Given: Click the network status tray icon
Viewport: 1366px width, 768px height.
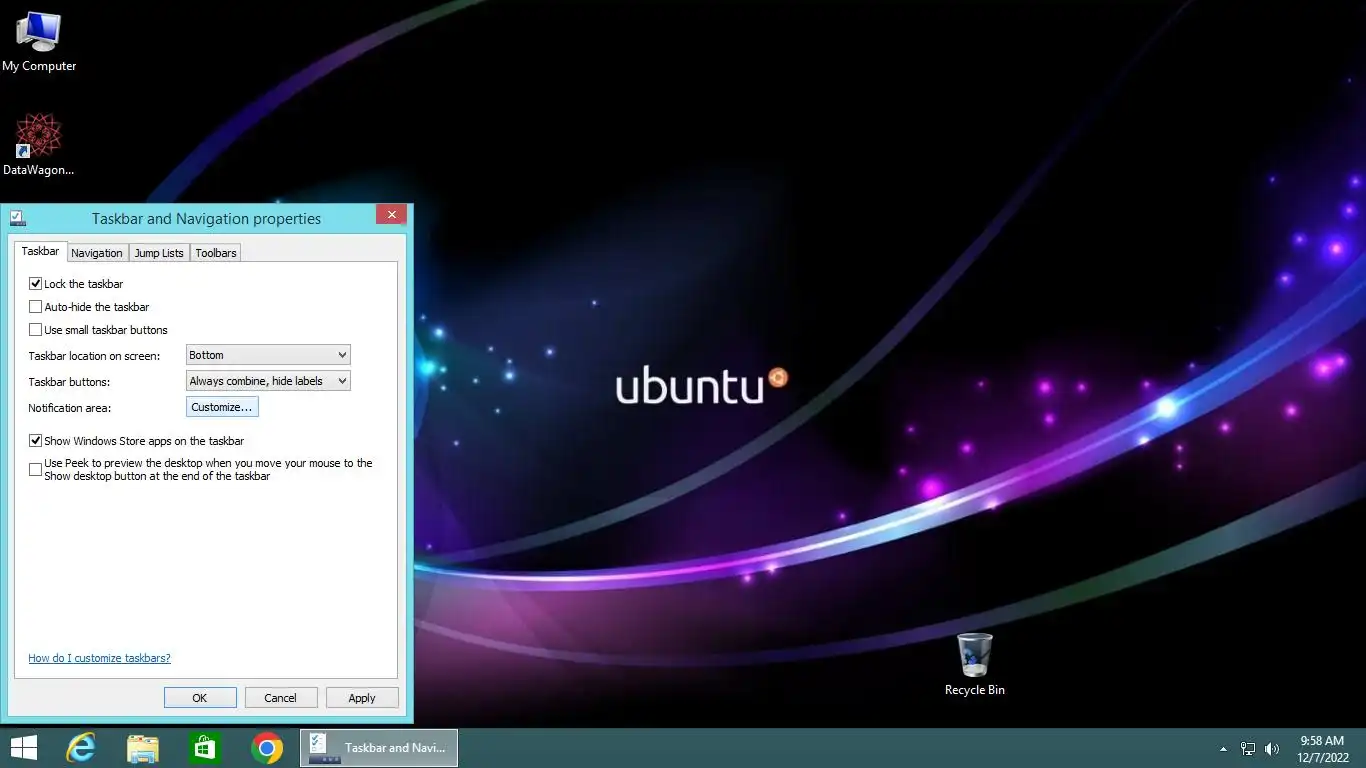Looking at the screenshot, I should [1248, 749].
